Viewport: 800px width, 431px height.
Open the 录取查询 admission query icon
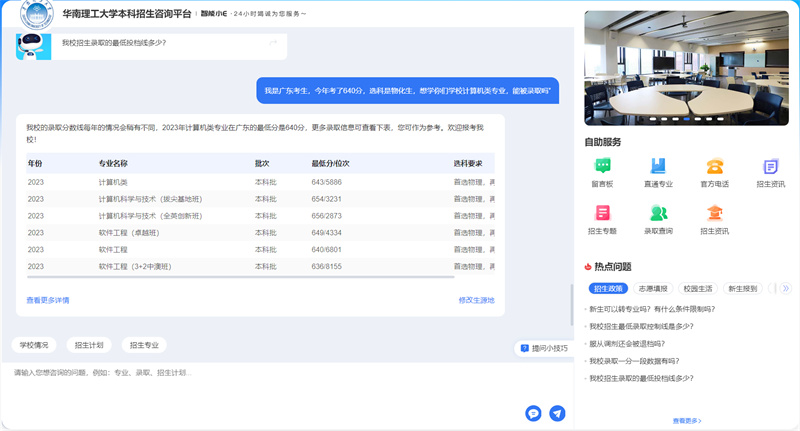[658, 213]
